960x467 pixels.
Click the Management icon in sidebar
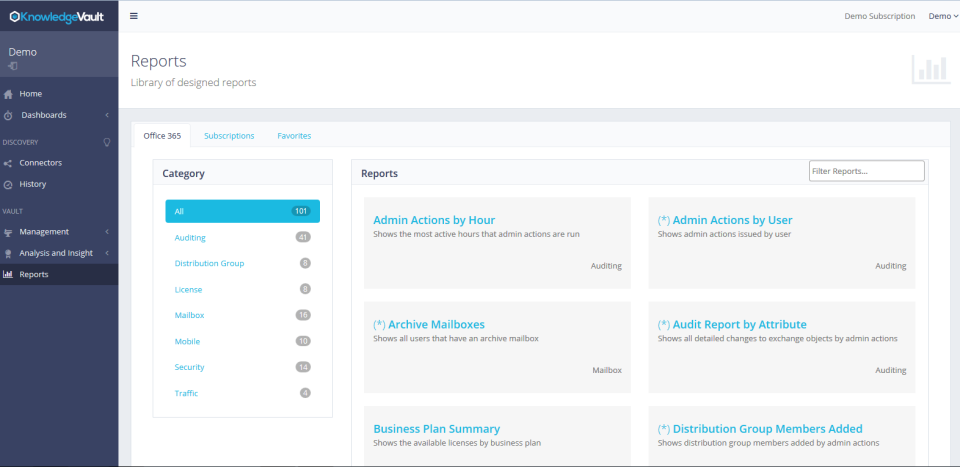(x=8, y=233)
